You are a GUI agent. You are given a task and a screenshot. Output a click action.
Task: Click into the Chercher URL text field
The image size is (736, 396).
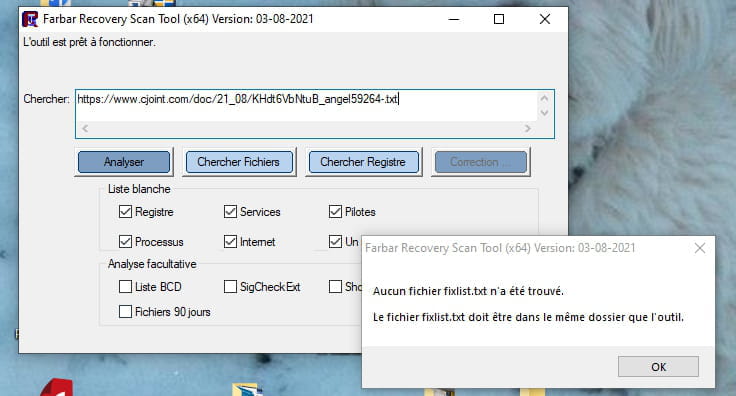click(307, 105)
